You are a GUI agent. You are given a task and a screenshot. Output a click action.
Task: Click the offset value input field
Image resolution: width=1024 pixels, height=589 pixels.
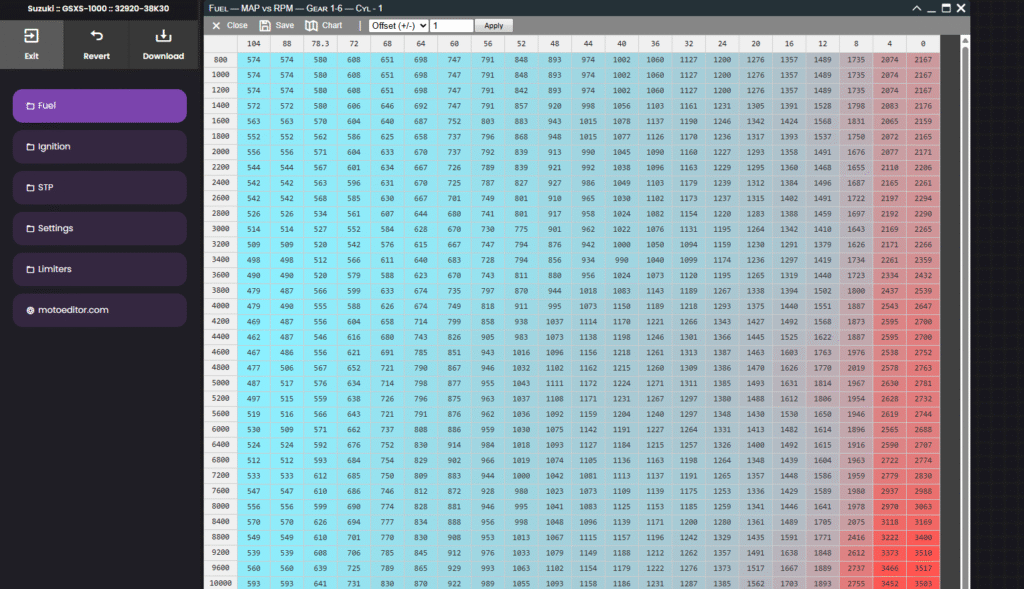pos(452,25)
